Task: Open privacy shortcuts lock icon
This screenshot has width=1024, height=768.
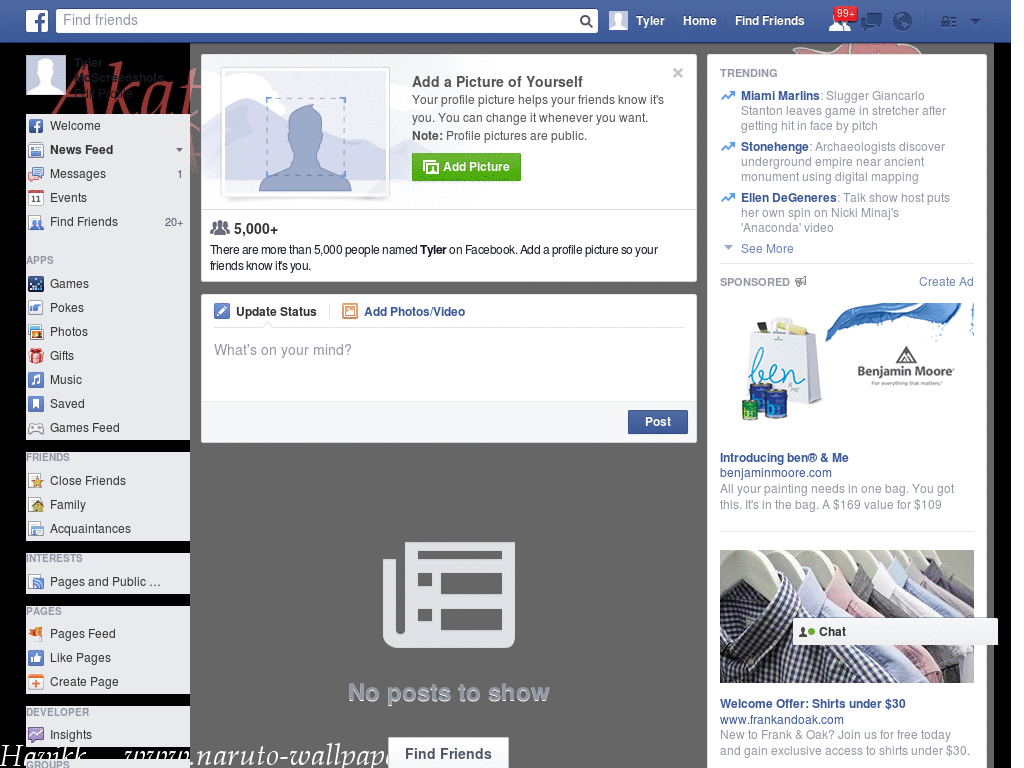Action: pos(948,22)
